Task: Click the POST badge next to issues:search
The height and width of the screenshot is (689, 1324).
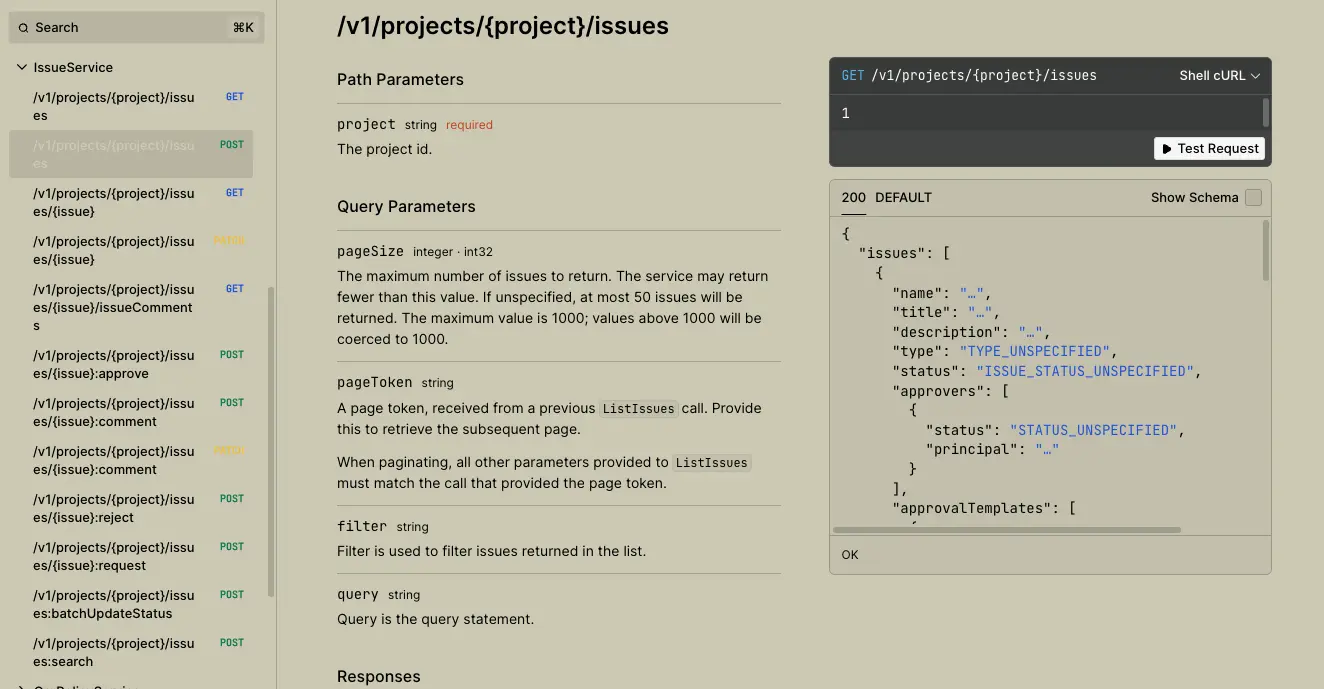Action: pyautogui.click(x=231, y=642)
